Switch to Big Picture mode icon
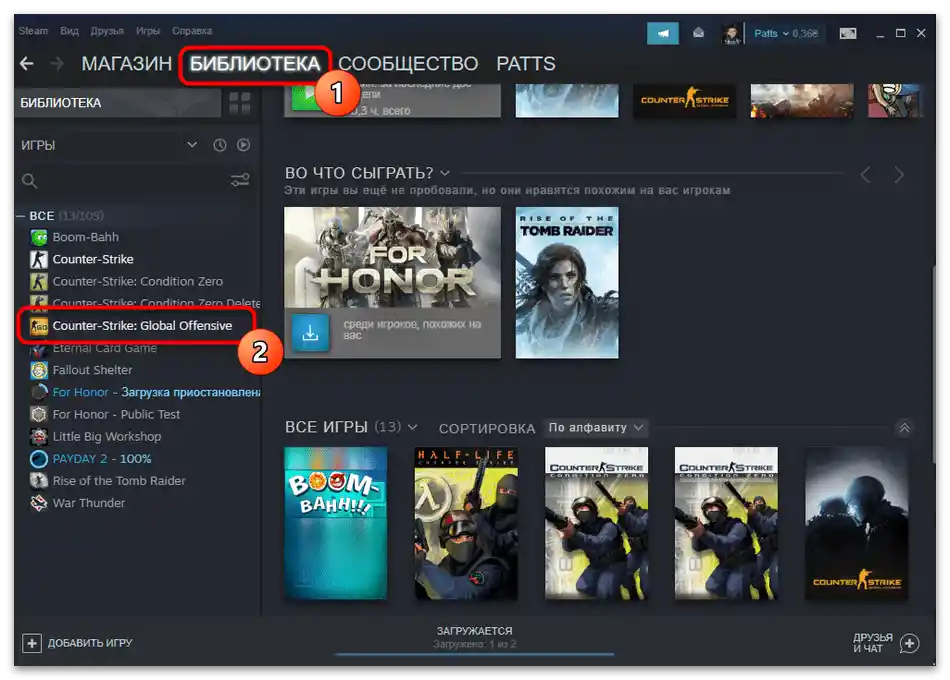The width and height of the screenshot is (950, 680). [x=848, y=33]
